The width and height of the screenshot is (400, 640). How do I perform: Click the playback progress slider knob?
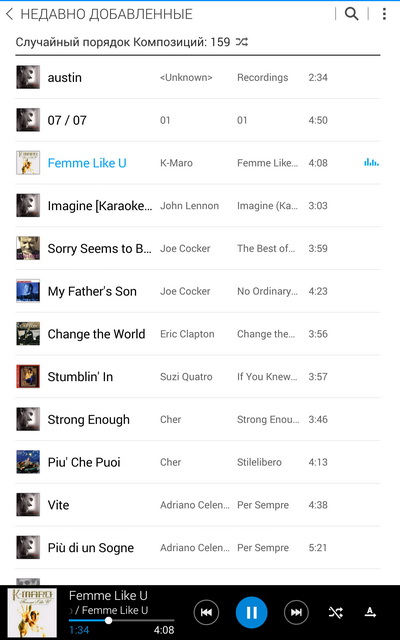click(x=108, y=620)
